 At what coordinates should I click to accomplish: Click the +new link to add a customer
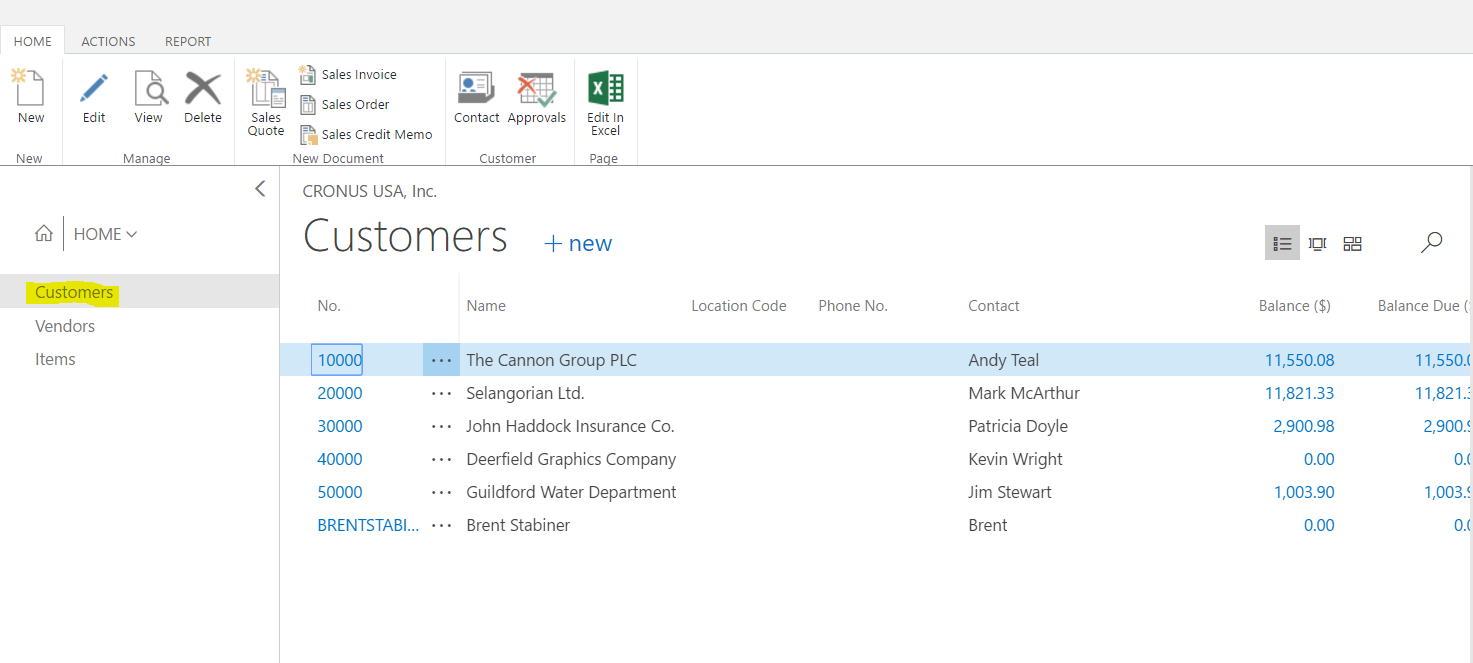(x=577, y=242)
